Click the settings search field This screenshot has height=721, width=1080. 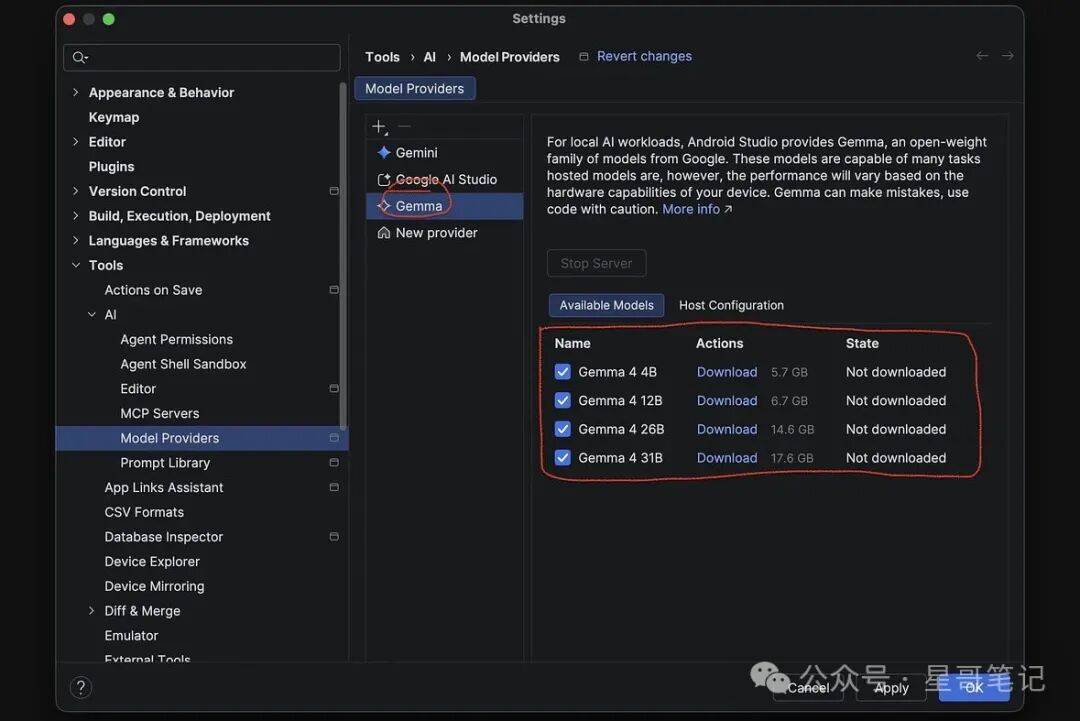tap(202, 57)
